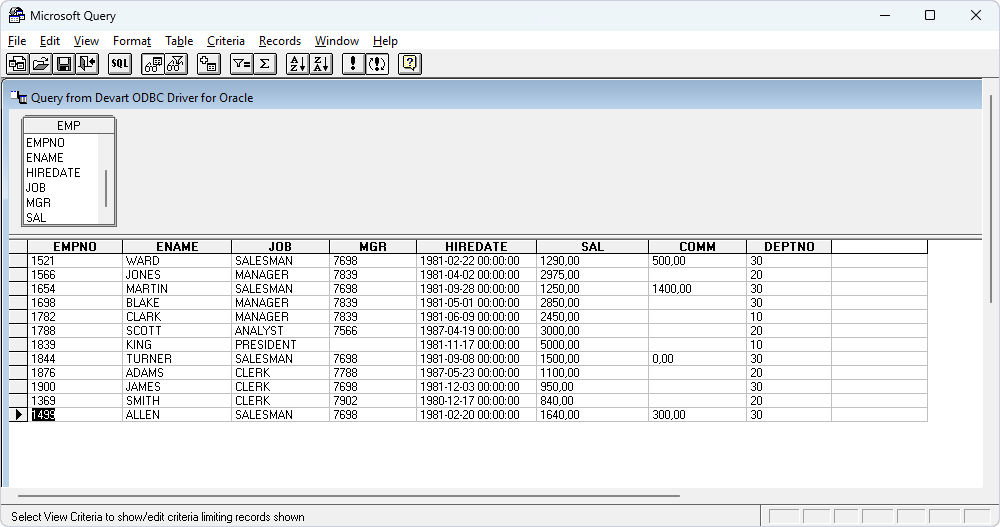Click EMPNO cell 1369

point(75,401)
